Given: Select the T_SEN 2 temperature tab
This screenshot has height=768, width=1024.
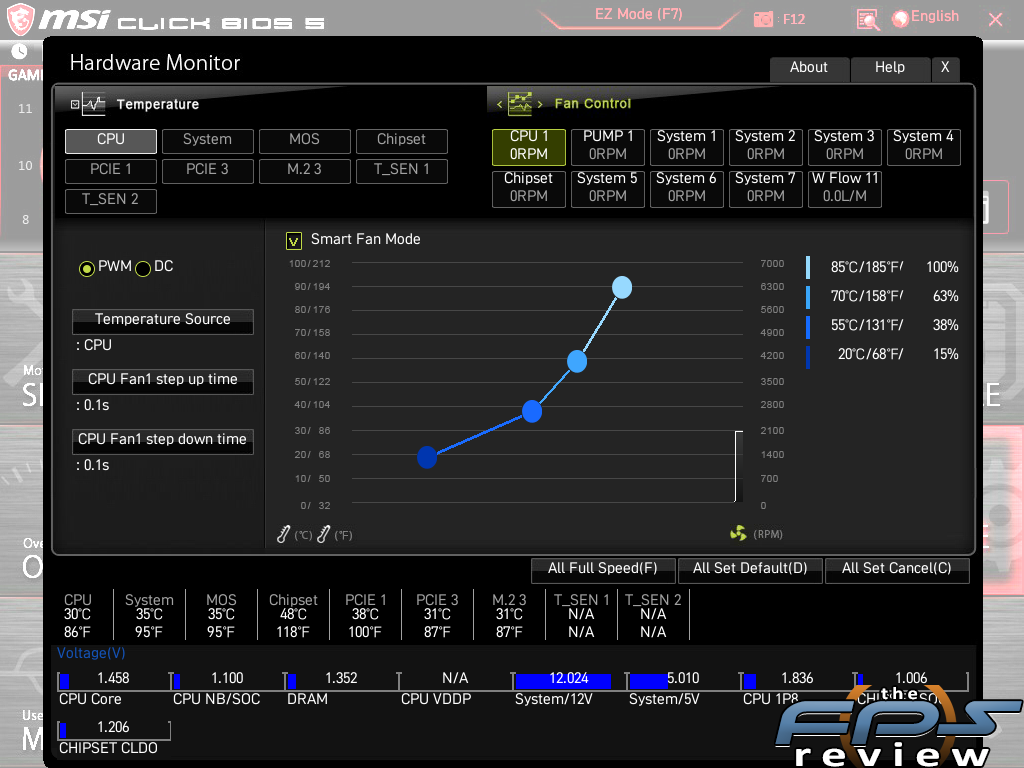Looking at the screenshot, I should coord(111,200).
